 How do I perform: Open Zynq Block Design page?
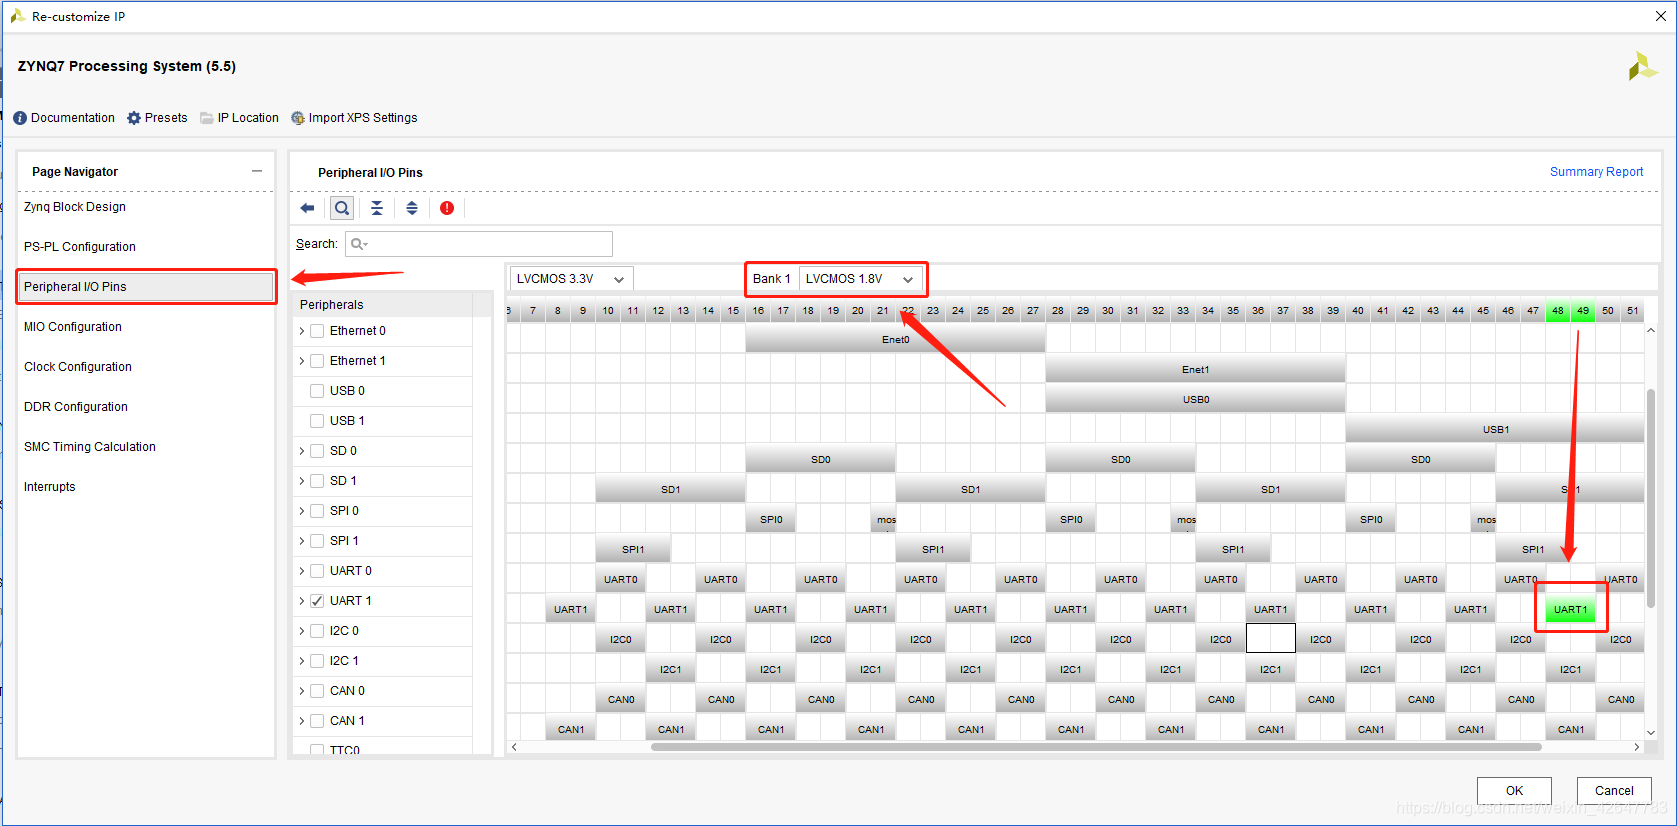click(x=75, y=207)
